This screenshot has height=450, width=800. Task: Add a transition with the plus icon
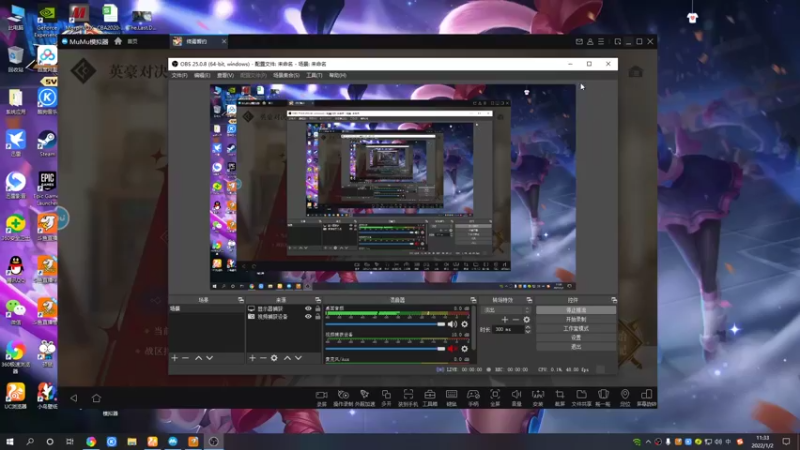(x=505, y=320)
